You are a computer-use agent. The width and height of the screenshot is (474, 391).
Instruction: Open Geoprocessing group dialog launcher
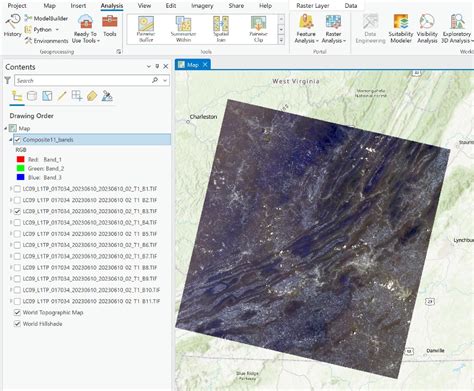point(119,52)
